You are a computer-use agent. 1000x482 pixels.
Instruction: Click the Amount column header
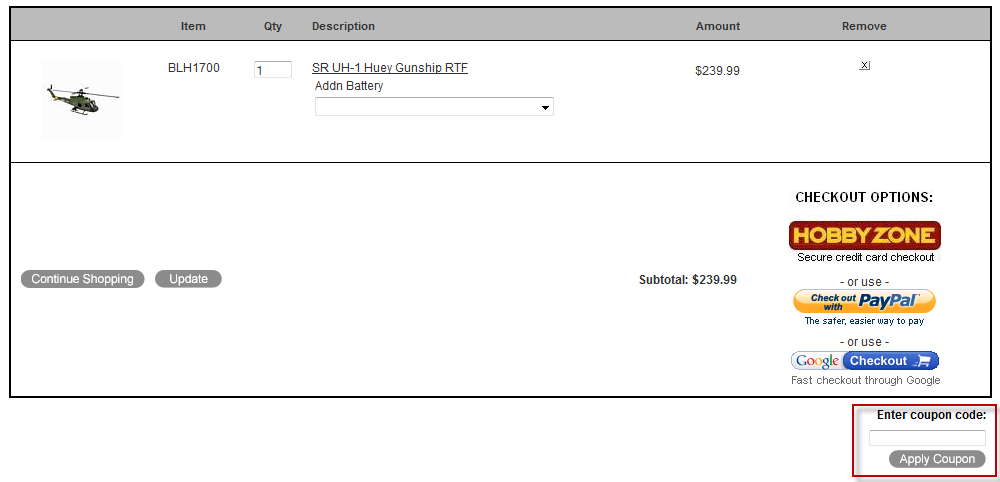[x=718, y=26]
